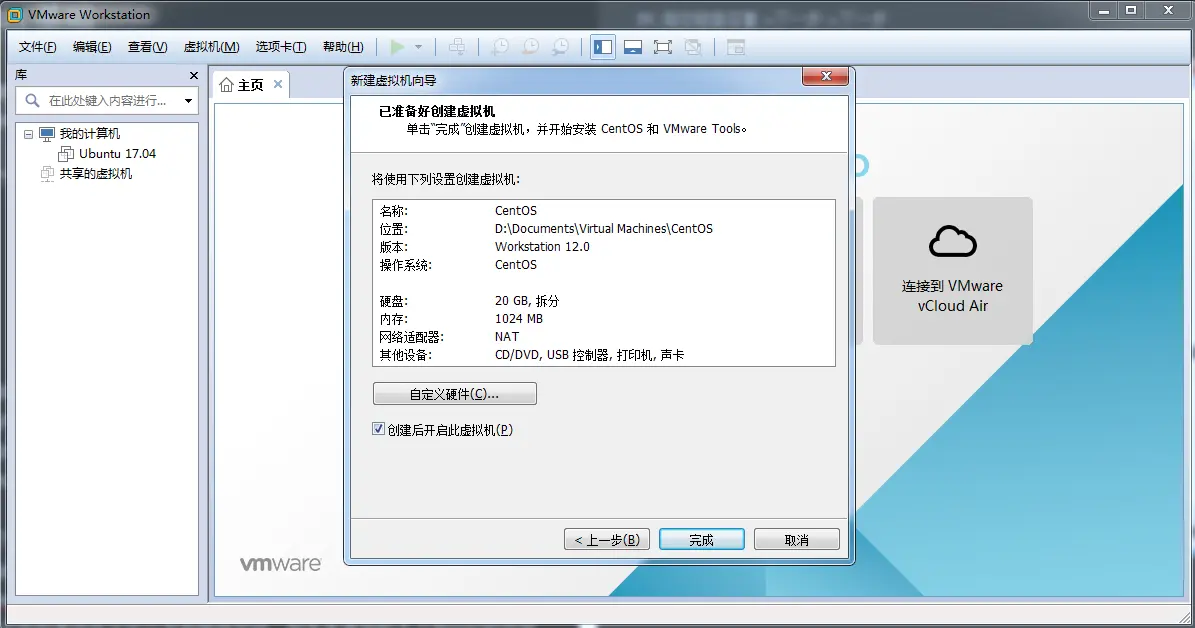
Task: Click the 完成 button
Action: [x=702, y=540]
